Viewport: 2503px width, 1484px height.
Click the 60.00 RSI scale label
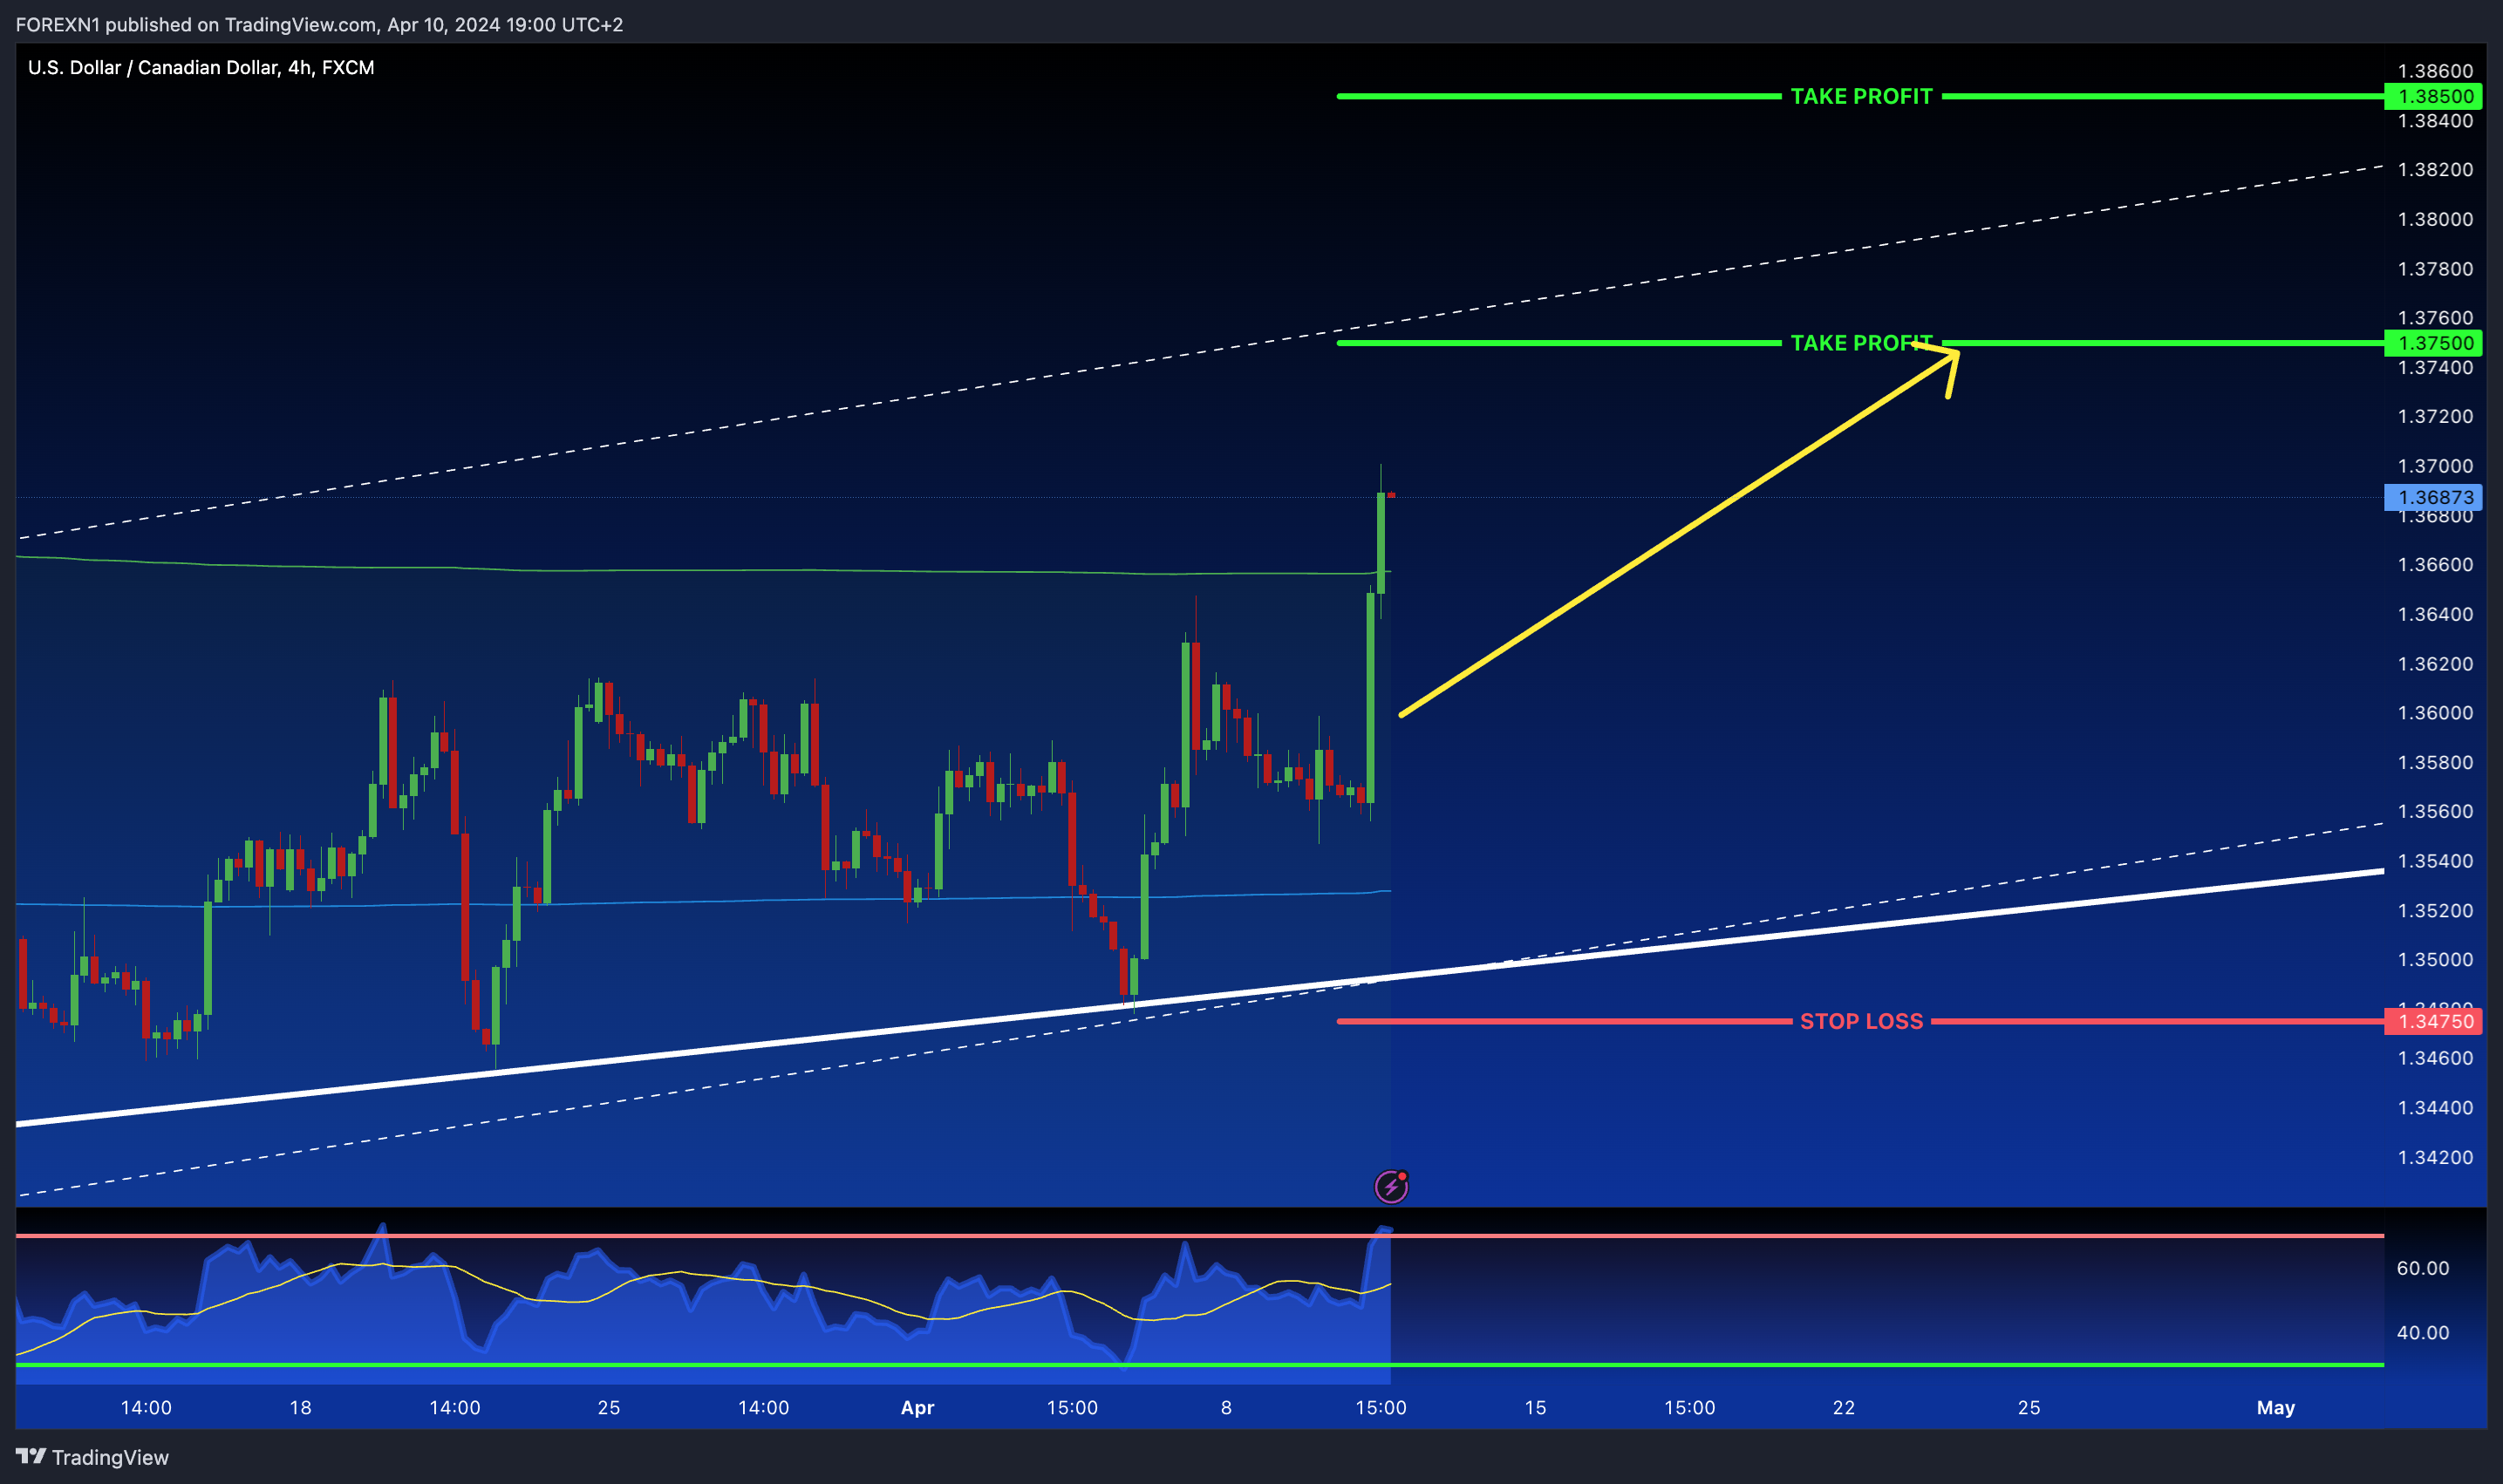pos(2423,1268)
